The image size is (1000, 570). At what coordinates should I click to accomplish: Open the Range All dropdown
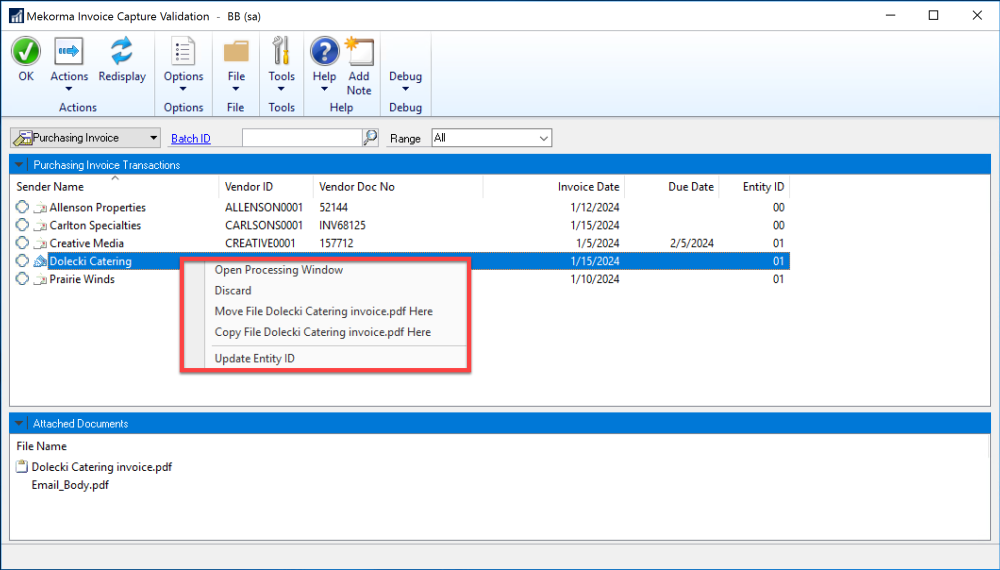point(492,138)
